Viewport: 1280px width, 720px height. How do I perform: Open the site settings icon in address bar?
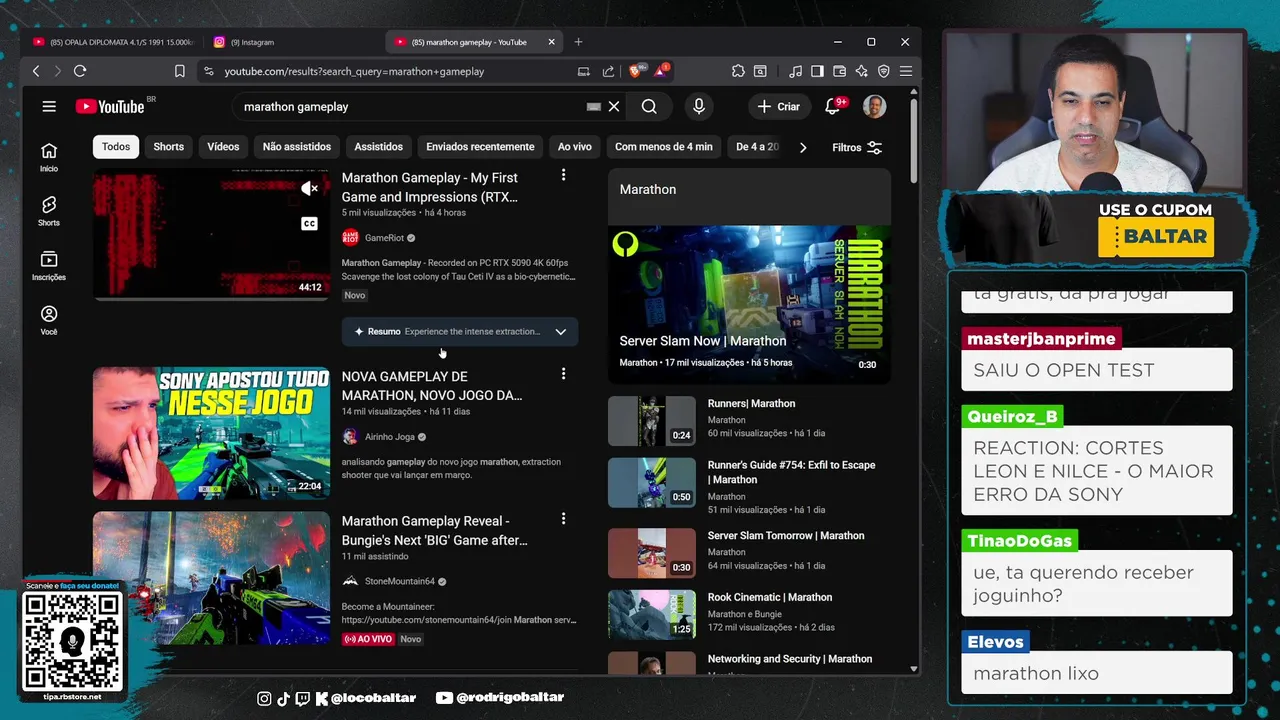[x=208, y=71]
